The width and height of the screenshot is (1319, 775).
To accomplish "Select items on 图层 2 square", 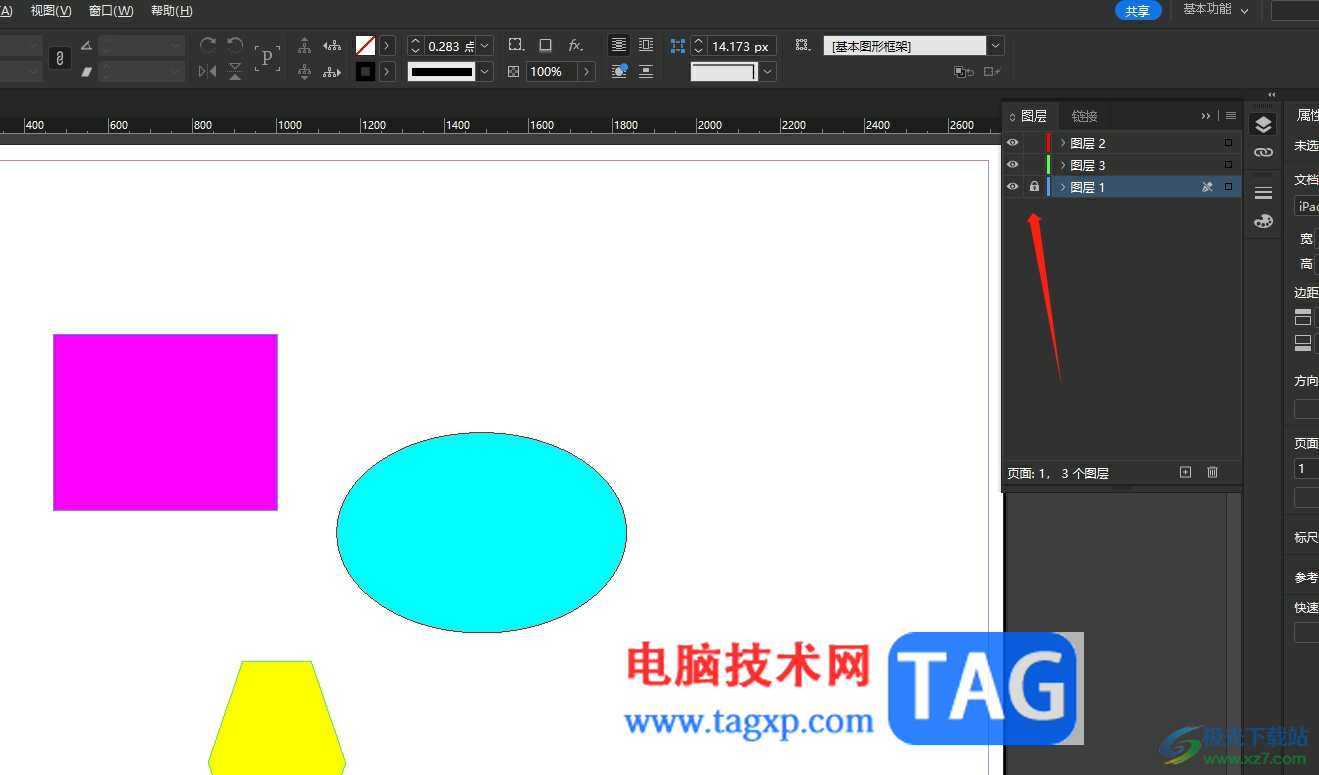I will tap(1228, 143).
